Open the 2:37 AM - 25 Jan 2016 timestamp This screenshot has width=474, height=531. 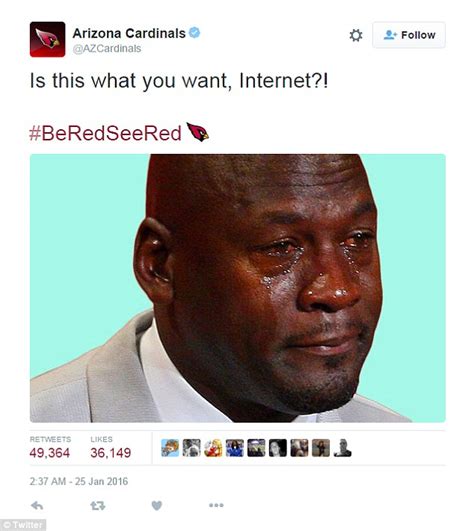(79, 481)
